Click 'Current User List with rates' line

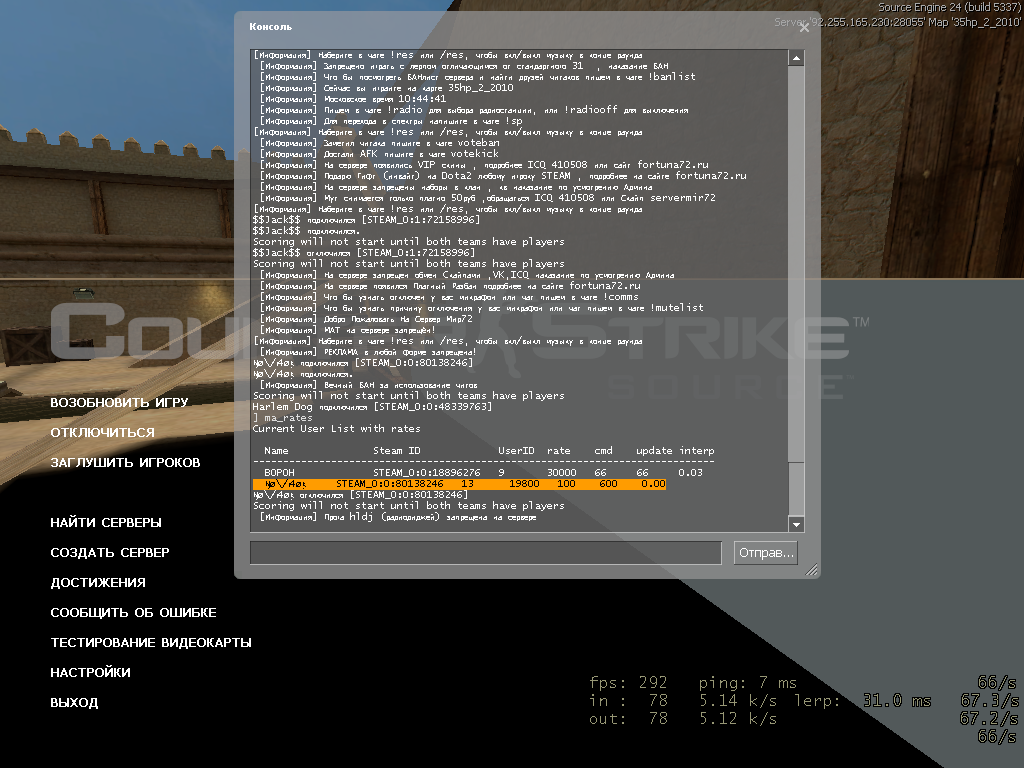pyautogui.click(x=336, y=428)
